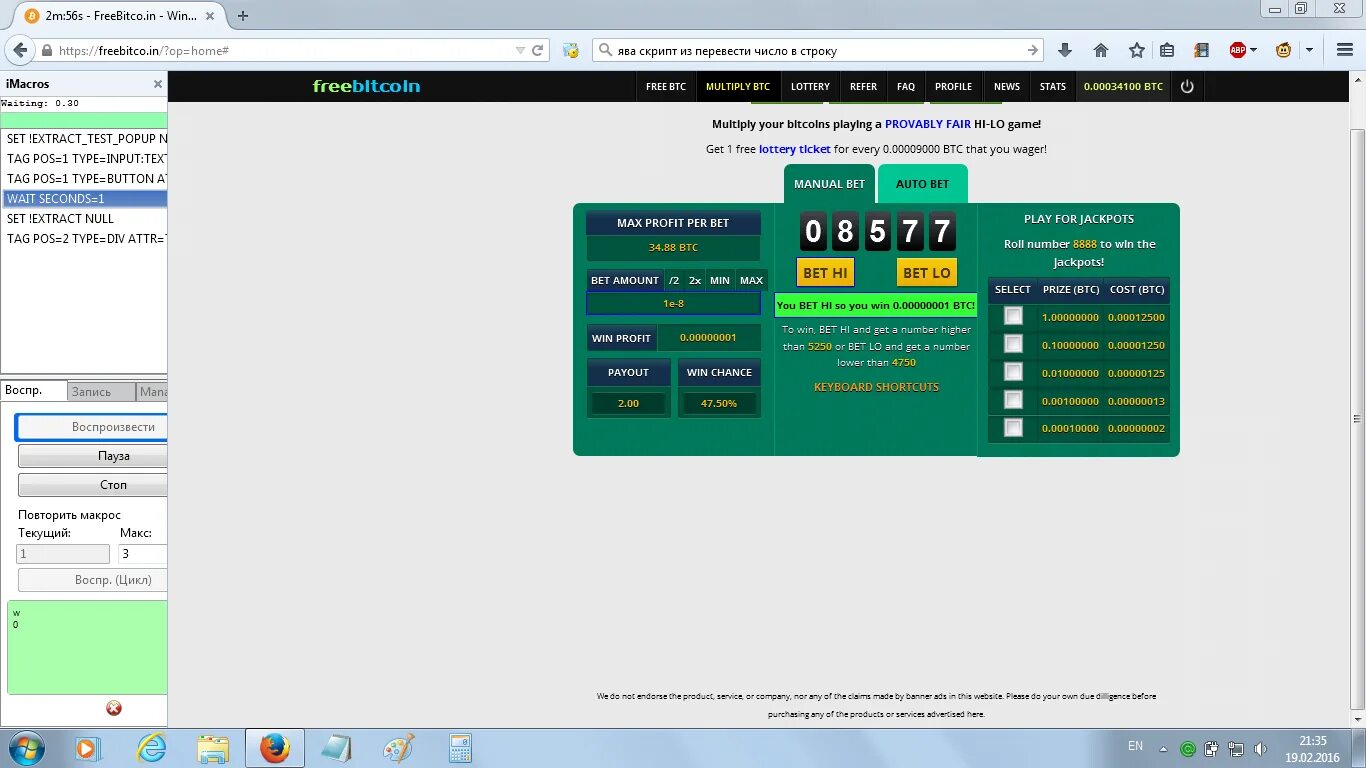
Task: Click the 0.00034100 BTC balance
Action: [x=1123, y=87]
